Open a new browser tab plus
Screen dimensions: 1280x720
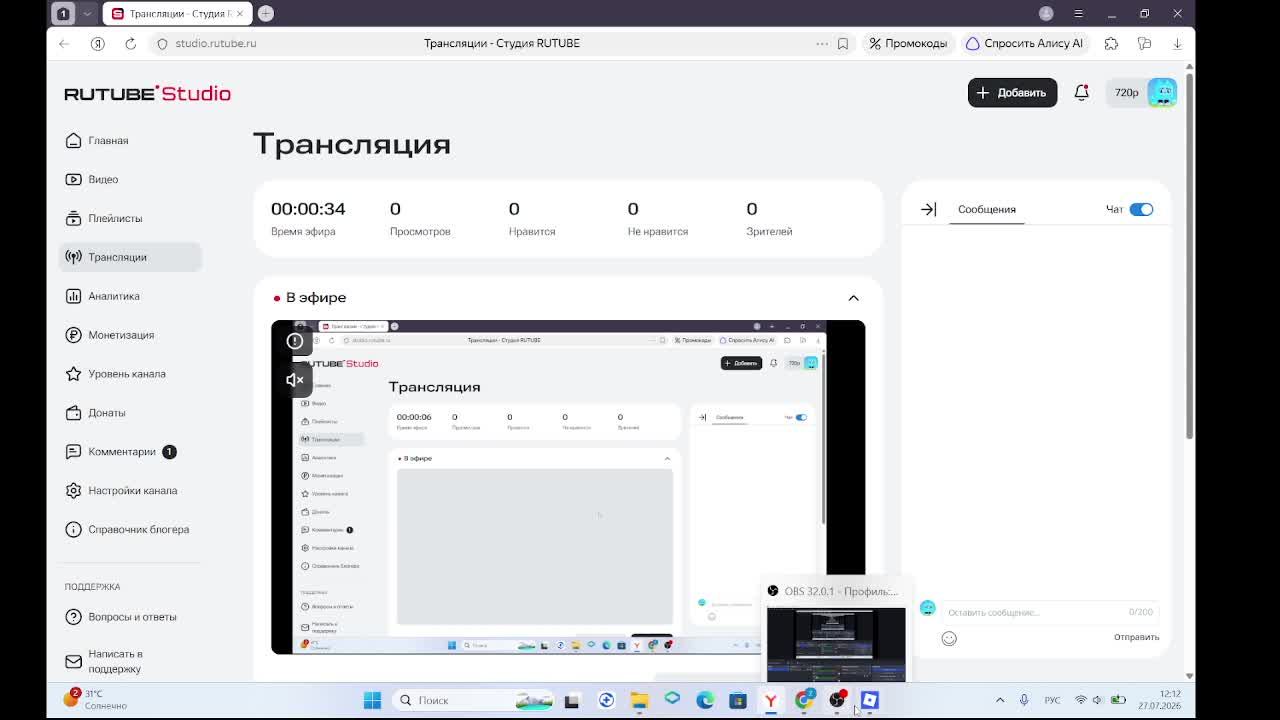(266, 13)
